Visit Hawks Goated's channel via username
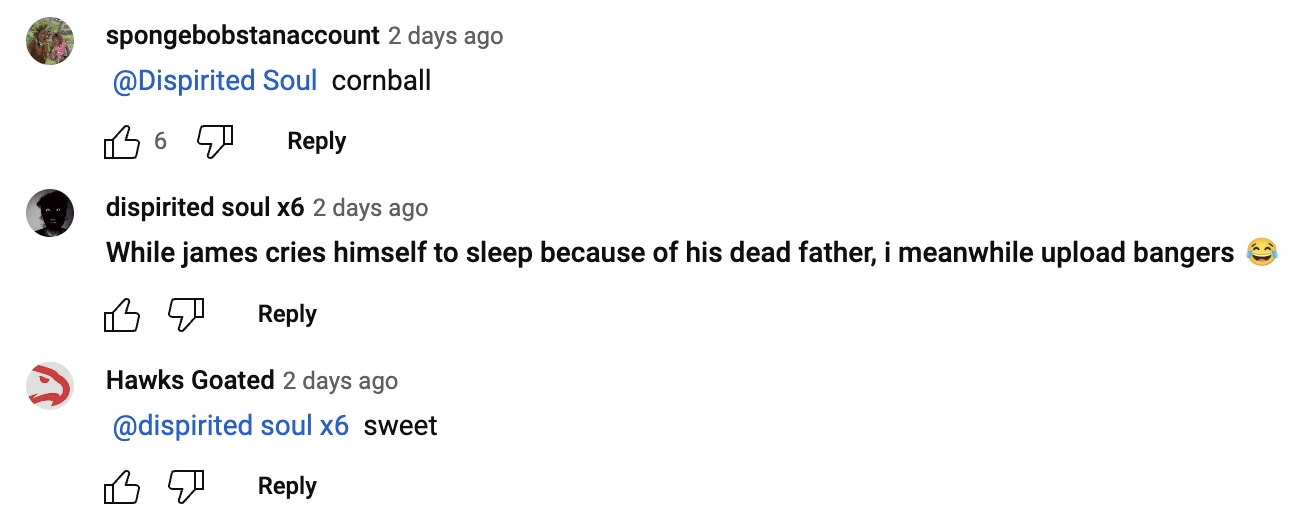1297x519 pixels. click(x=189, y=381)
